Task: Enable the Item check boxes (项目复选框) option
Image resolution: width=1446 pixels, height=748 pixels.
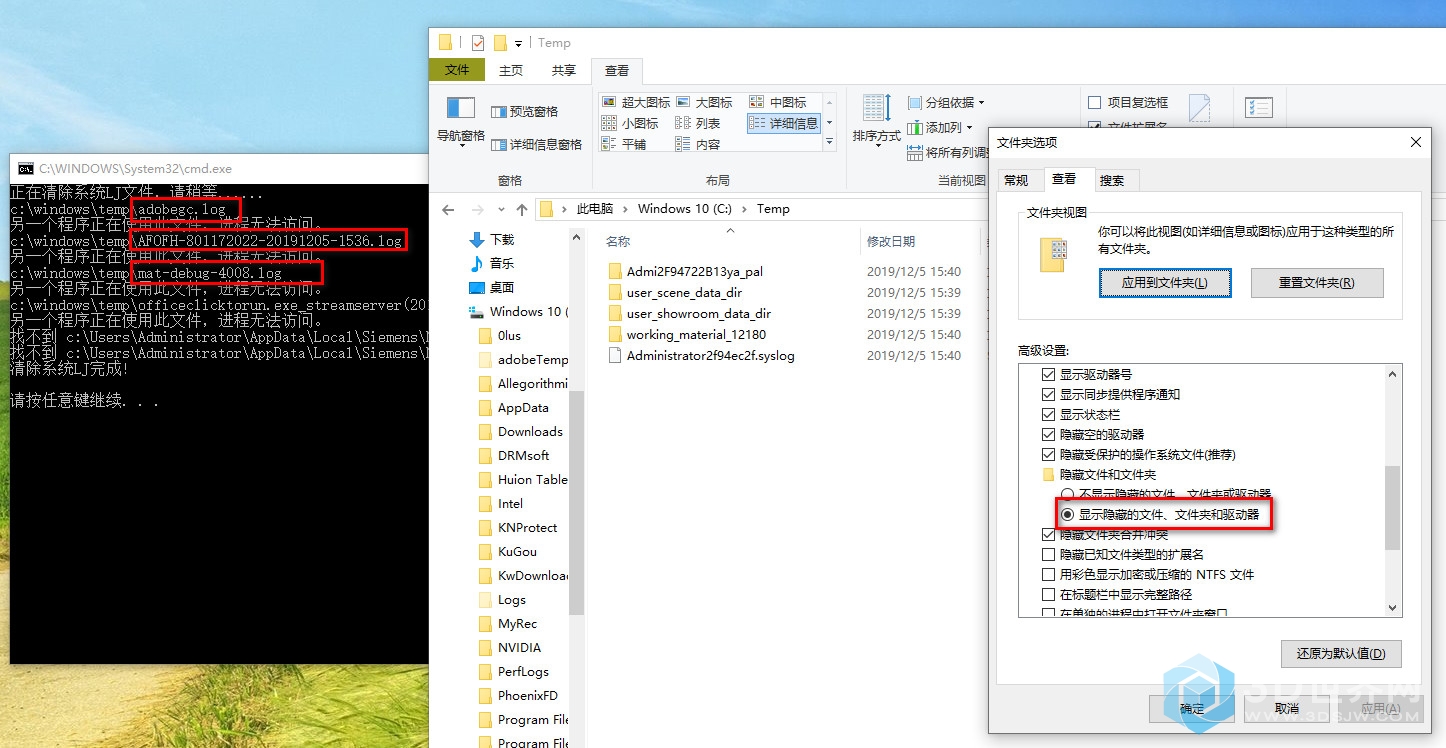Action: coord(1094,102)
